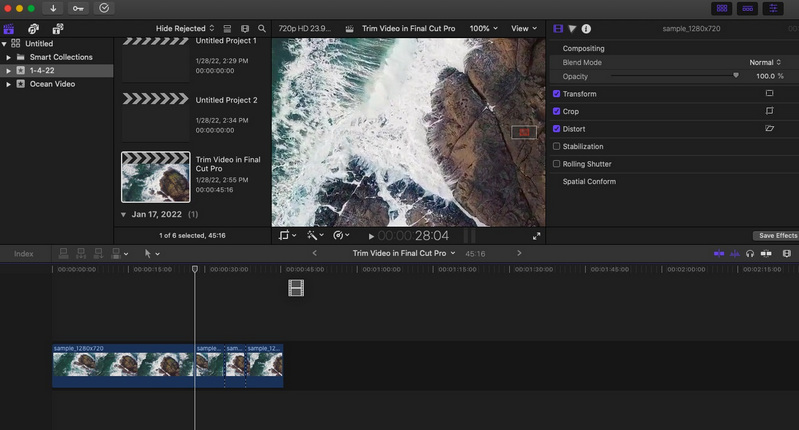Uncheck the Crop checkbox
799x430 pixels.
[x=556, y=111]
